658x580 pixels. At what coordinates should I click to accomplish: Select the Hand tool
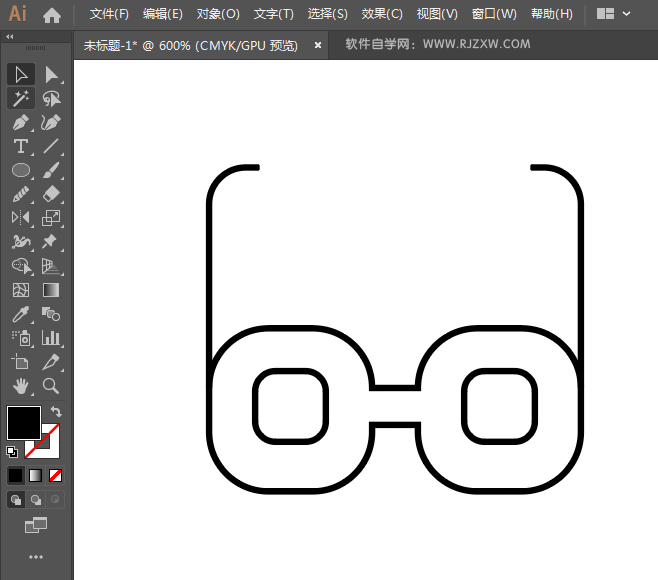(x=21, y=385)
